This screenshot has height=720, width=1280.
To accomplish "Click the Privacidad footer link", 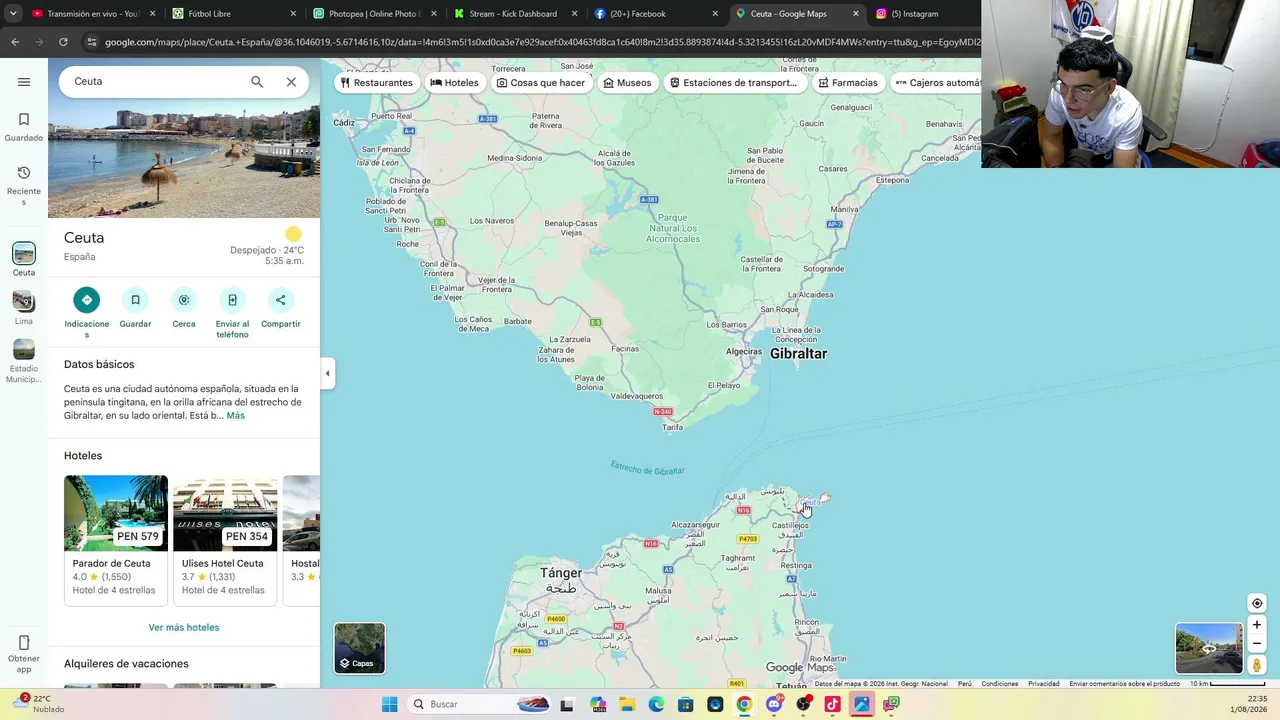I will tap(1044, 684).
